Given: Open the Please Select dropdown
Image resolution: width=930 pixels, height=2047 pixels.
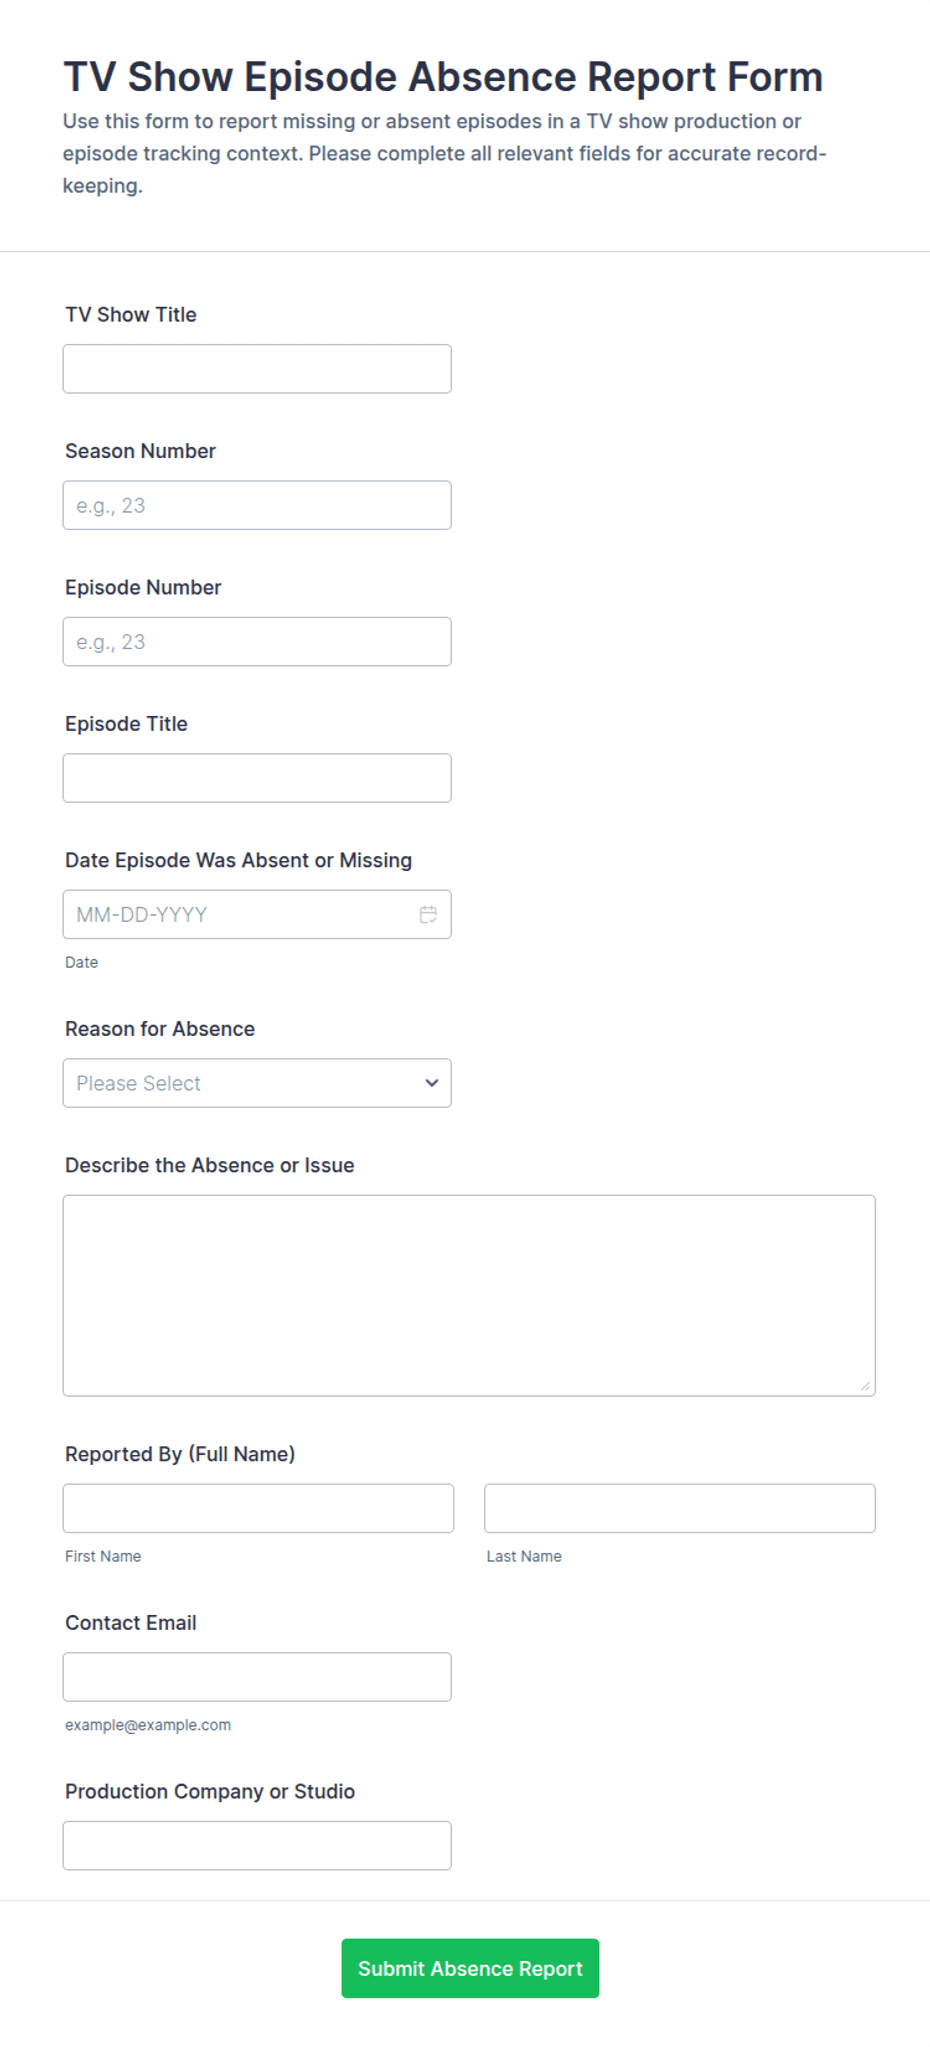Looking at the screenshot, I should 257,1083.
